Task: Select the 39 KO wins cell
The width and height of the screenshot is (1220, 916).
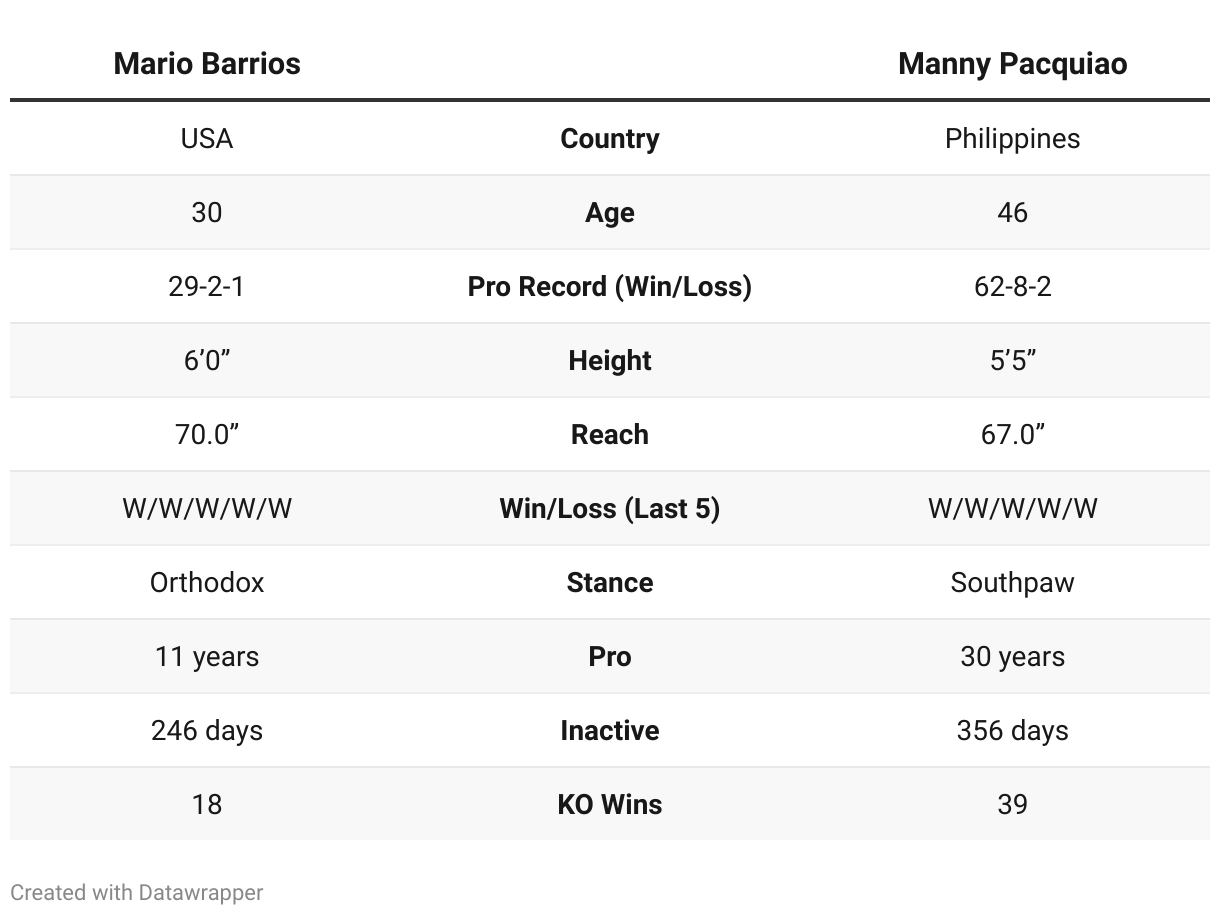Action: tap(1012, 804)
